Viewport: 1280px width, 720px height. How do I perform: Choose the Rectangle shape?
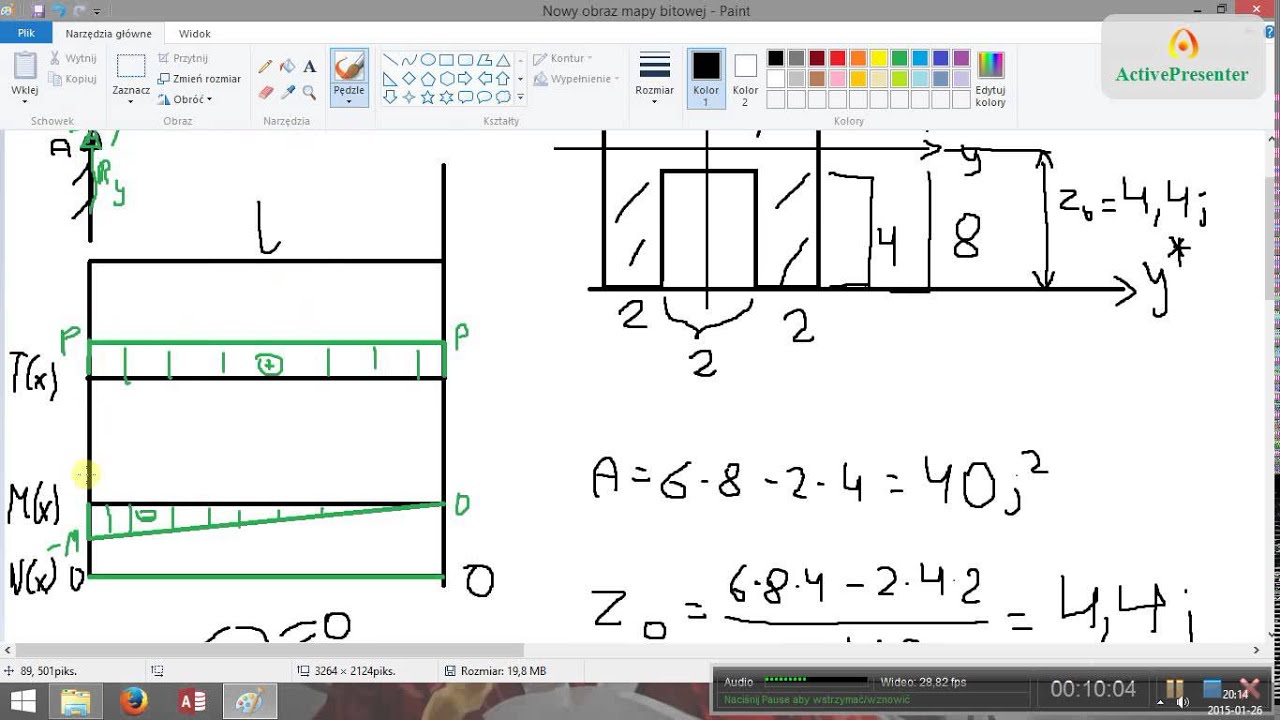coord(446,59)
